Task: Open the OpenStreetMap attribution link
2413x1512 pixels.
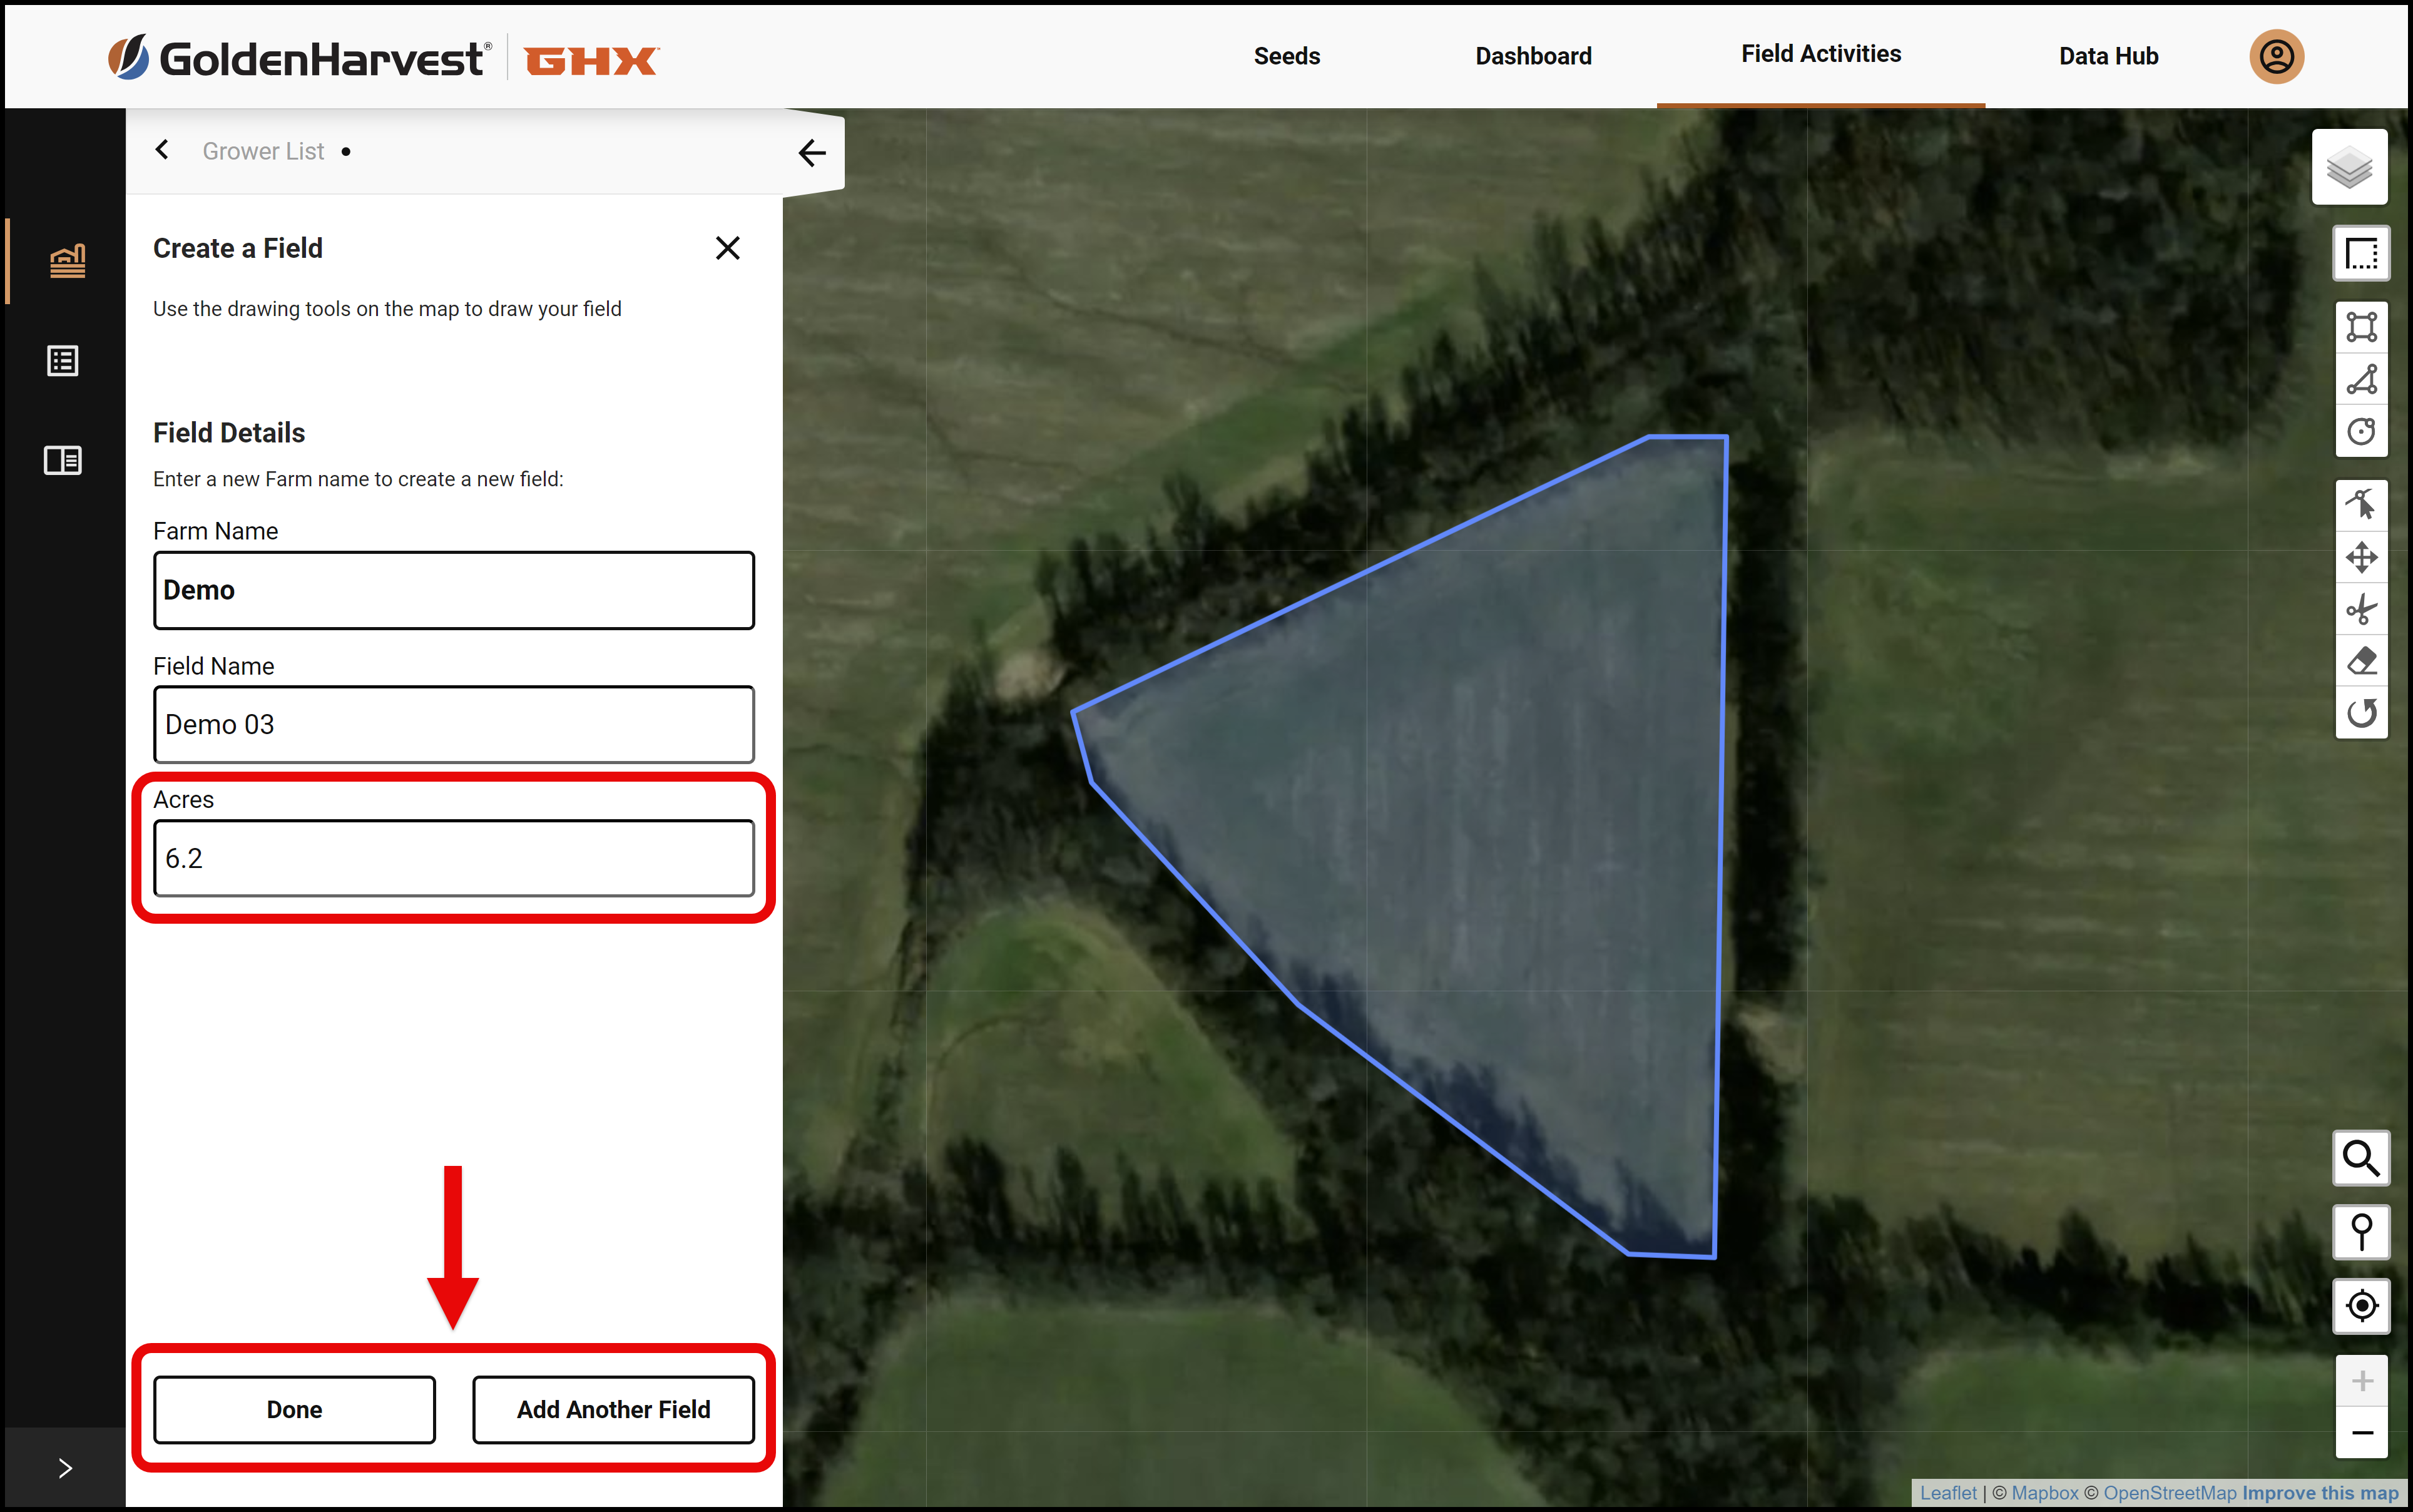Action: (2169, 1493)
